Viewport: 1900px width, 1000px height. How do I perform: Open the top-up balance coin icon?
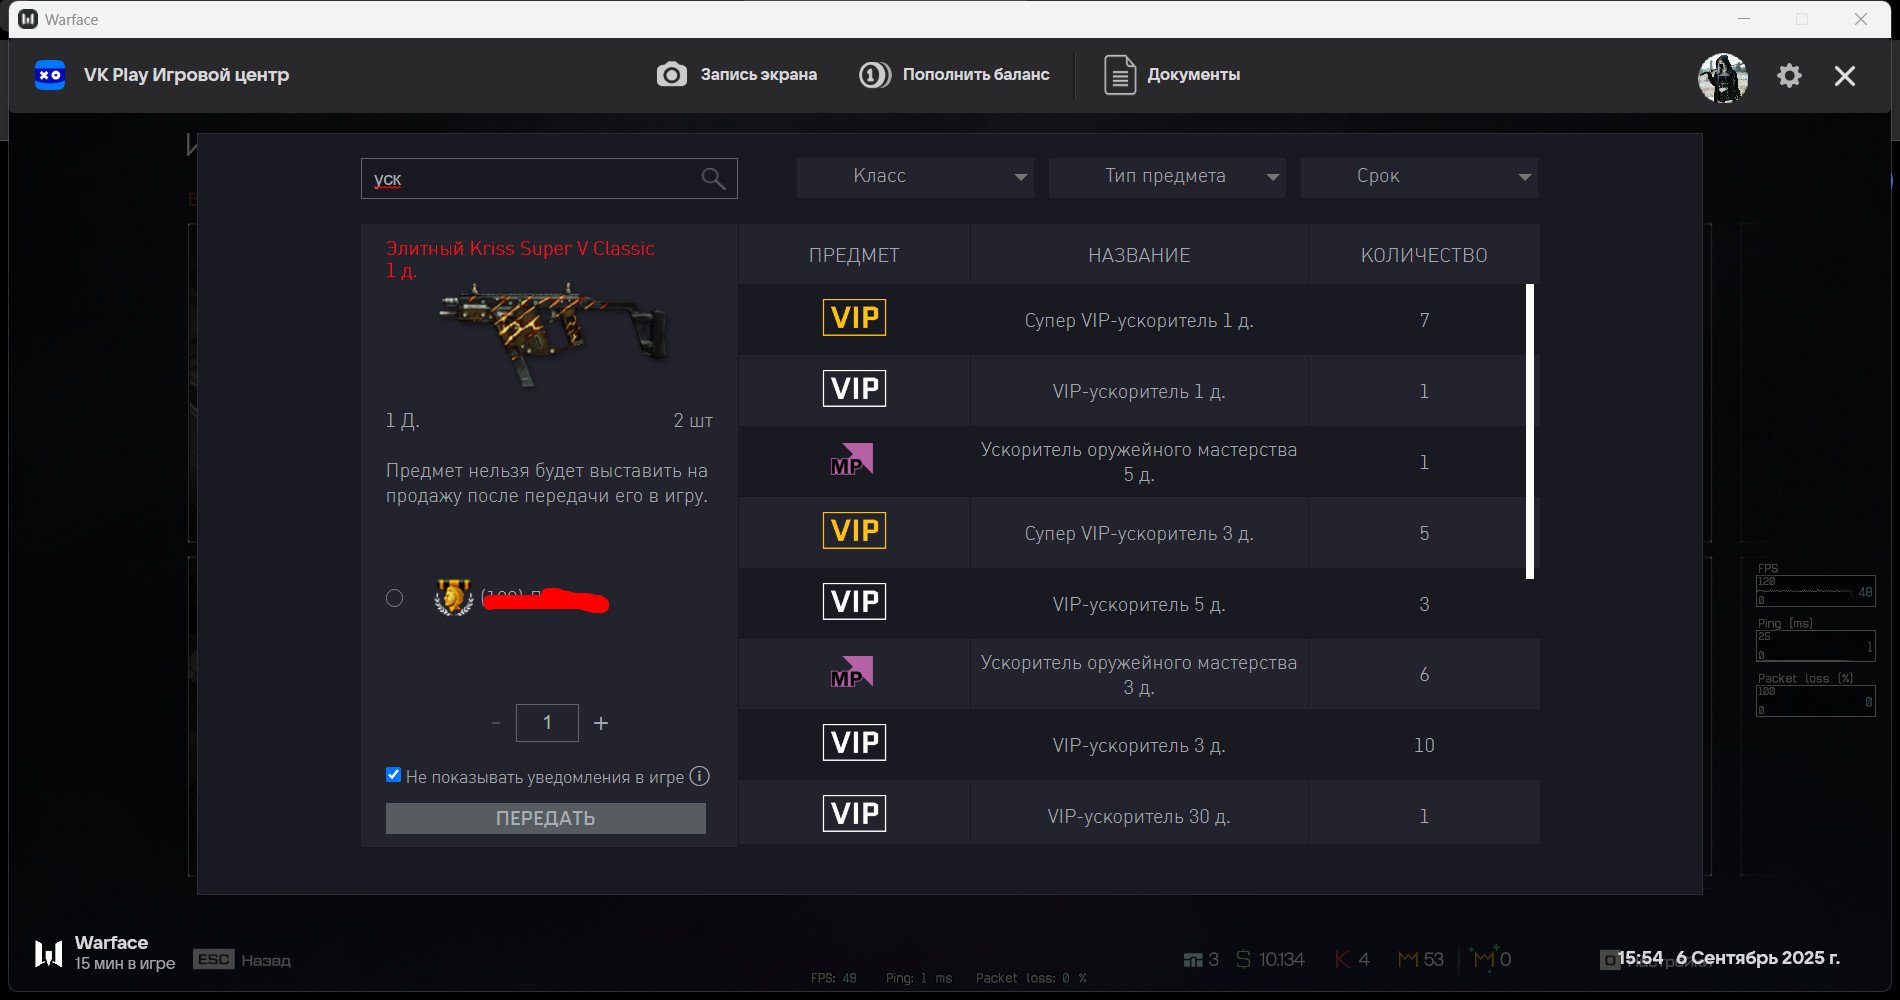coord(875,75)
